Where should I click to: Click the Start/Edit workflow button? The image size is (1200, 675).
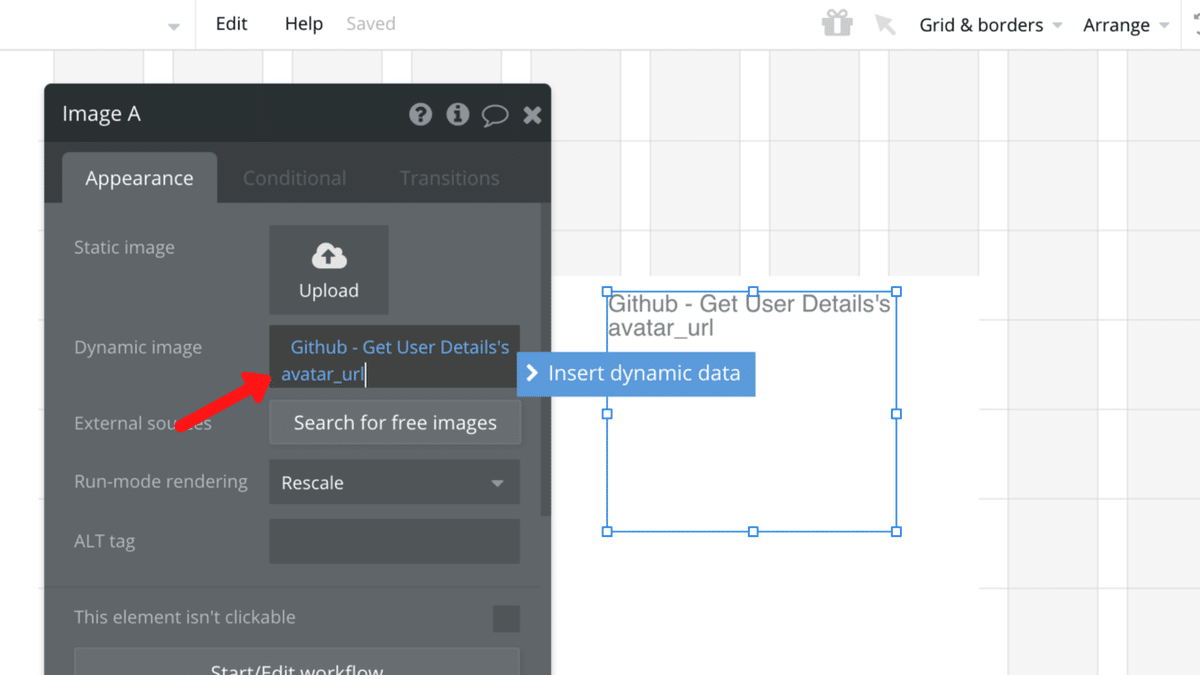click(x=297, y=665)
